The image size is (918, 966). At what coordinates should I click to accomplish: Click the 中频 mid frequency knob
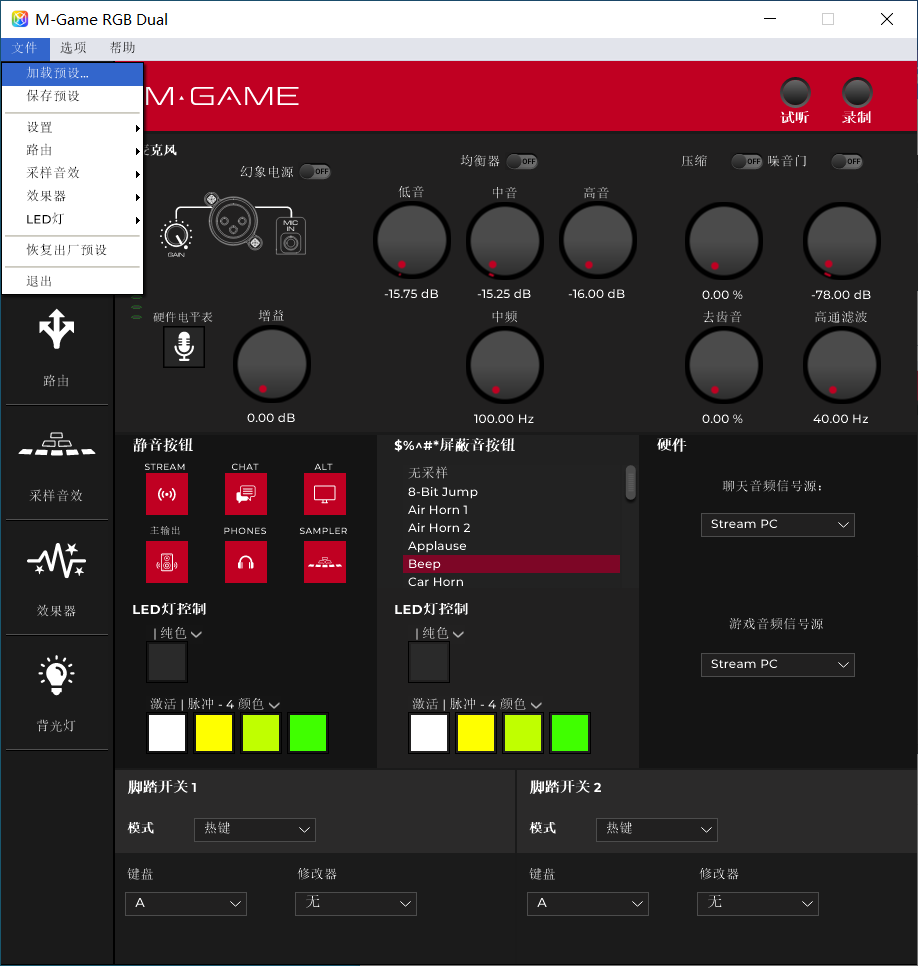(505, 365)
